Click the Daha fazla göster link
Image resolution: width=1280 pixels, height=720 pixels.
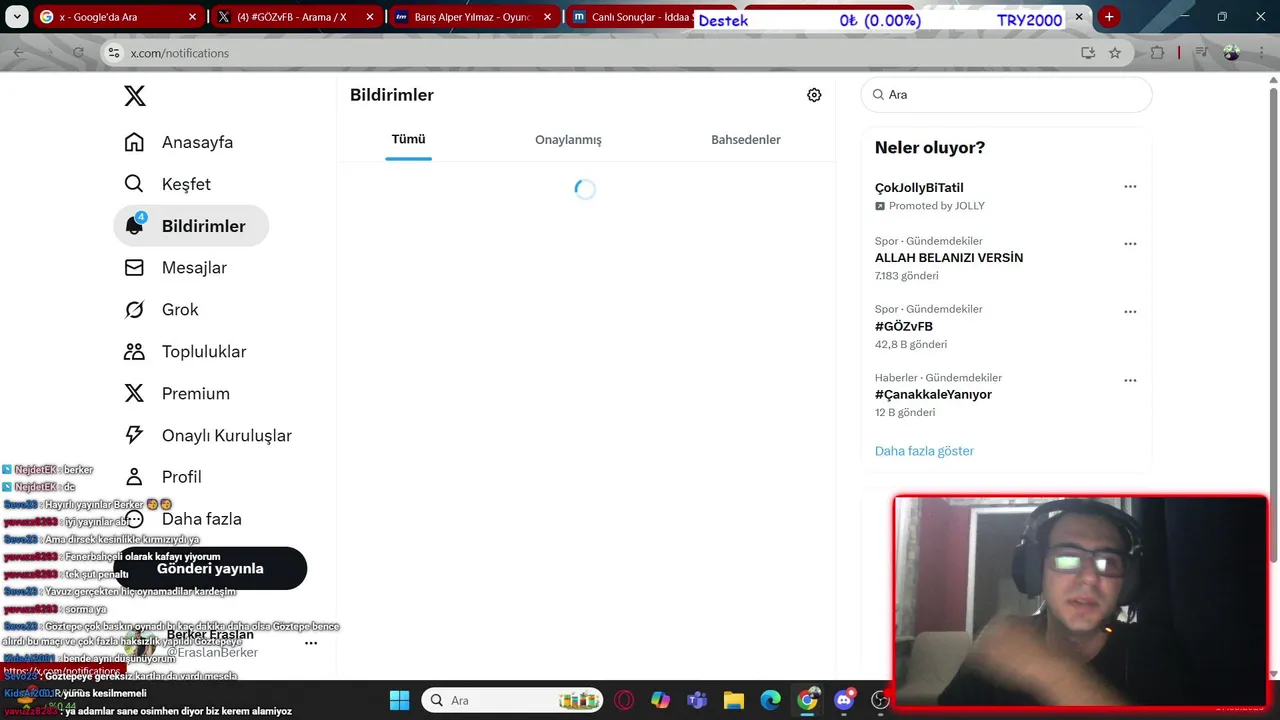924,451
